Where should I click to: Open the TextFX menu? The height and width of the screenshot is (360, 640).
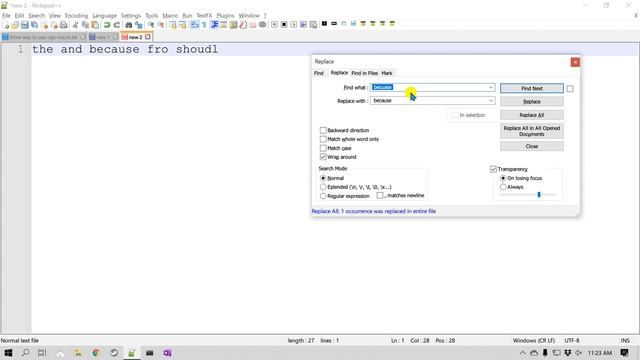[204, 16]
